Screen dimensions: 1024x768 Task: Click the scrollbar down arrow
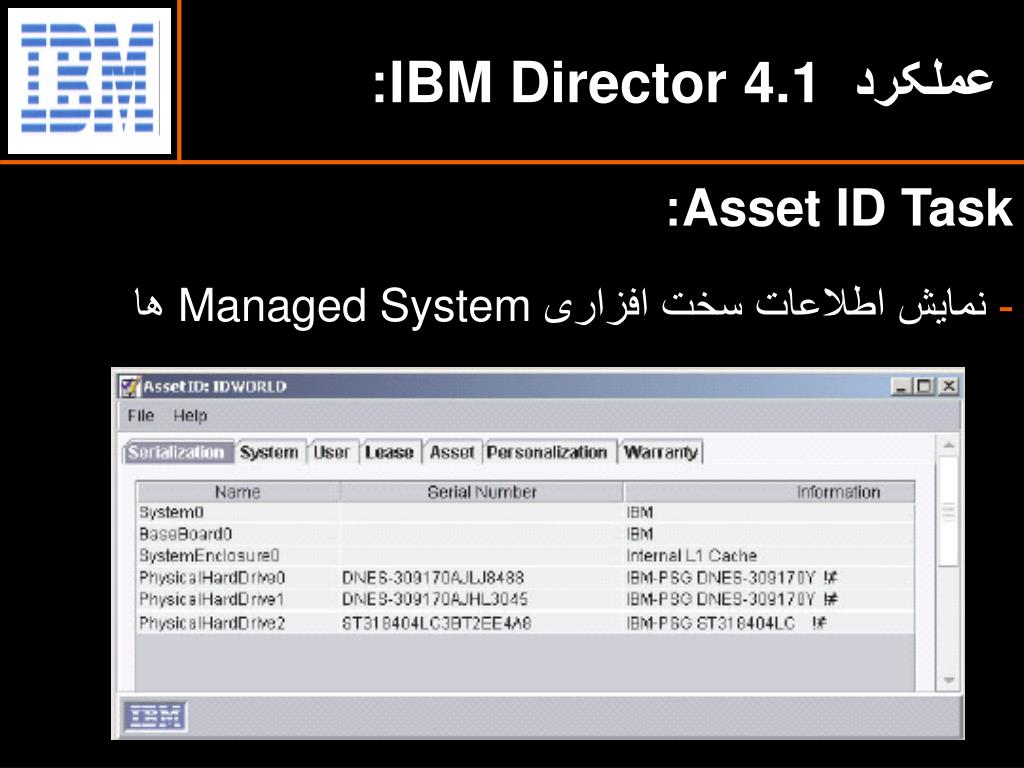point(949,680)
